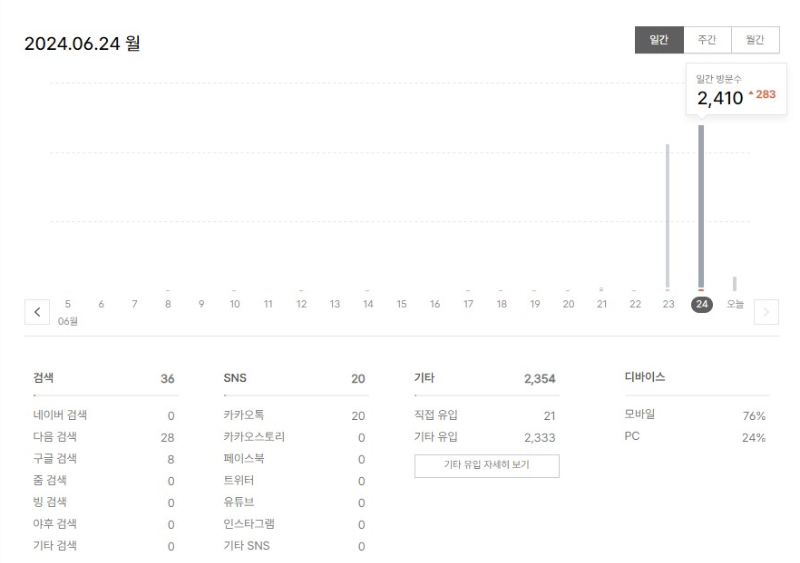Click the 구글 검색 row
Viewport: 800px width, 563px height.
point(104,459)
